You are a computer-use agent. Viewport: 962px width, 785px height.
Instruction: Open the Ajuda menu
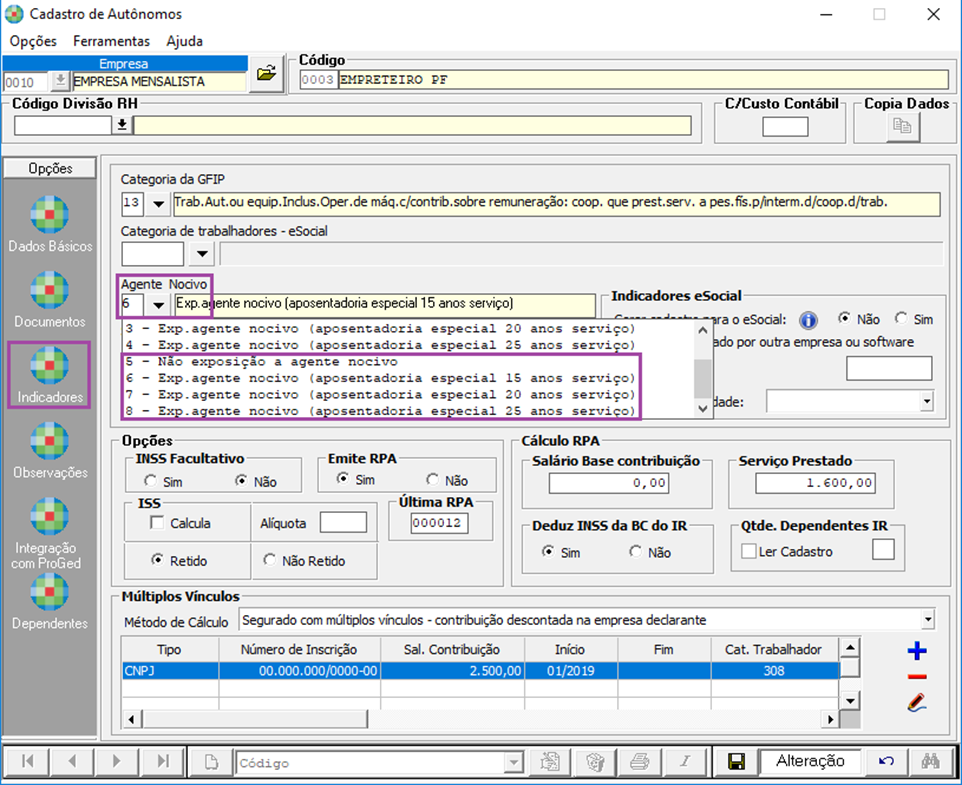(184, 41)
